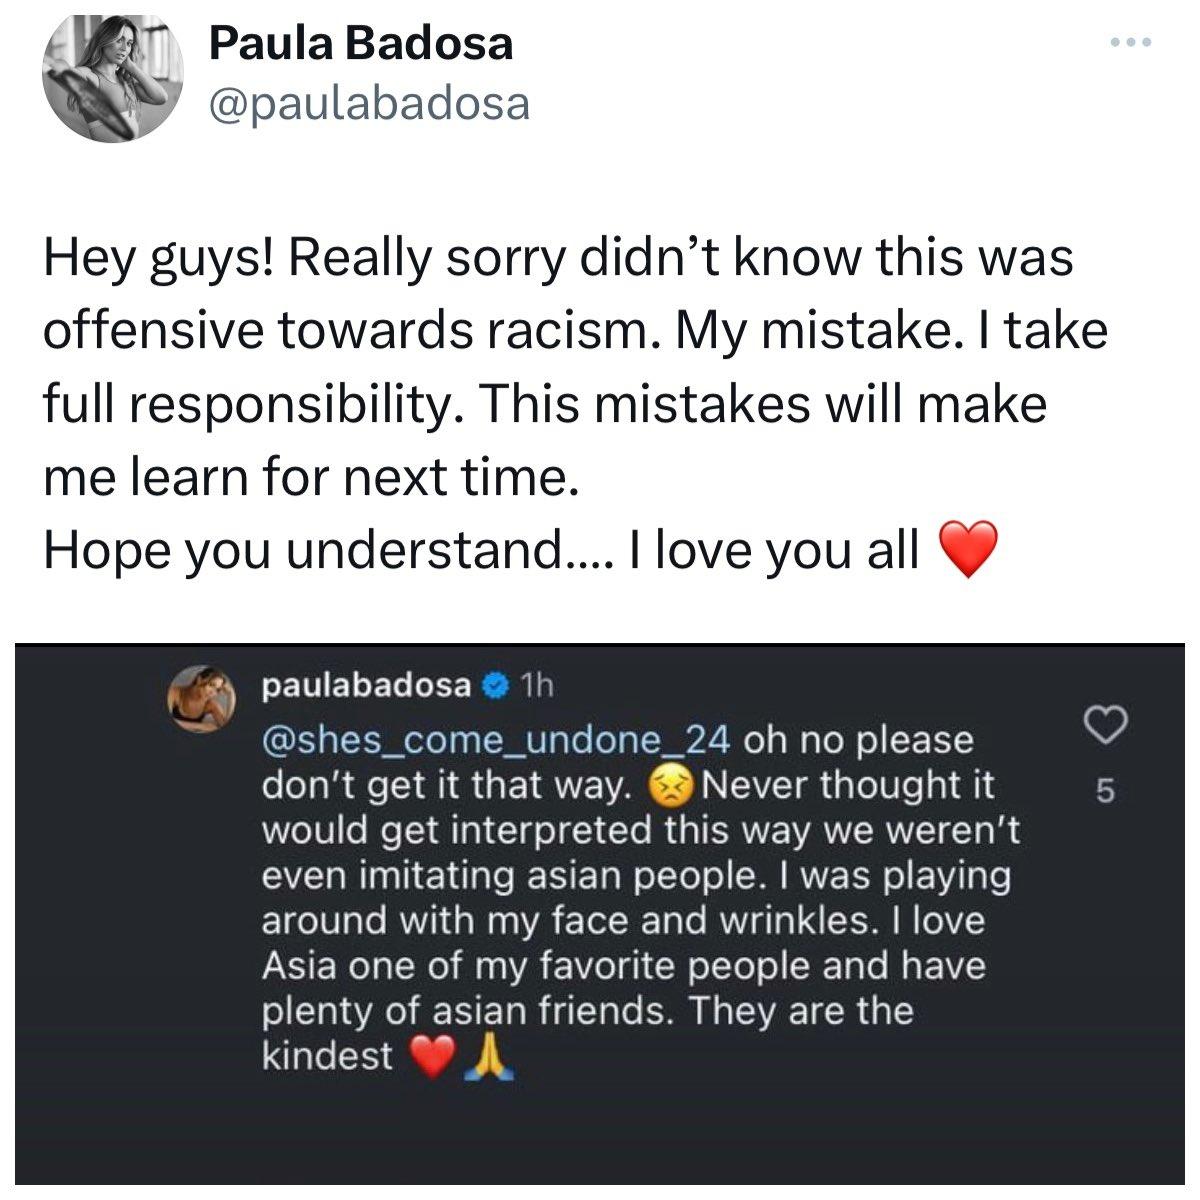Click the red heart emoji after "kindest"
The width and height of the screenshot is (1200, 1200).
432,1057
